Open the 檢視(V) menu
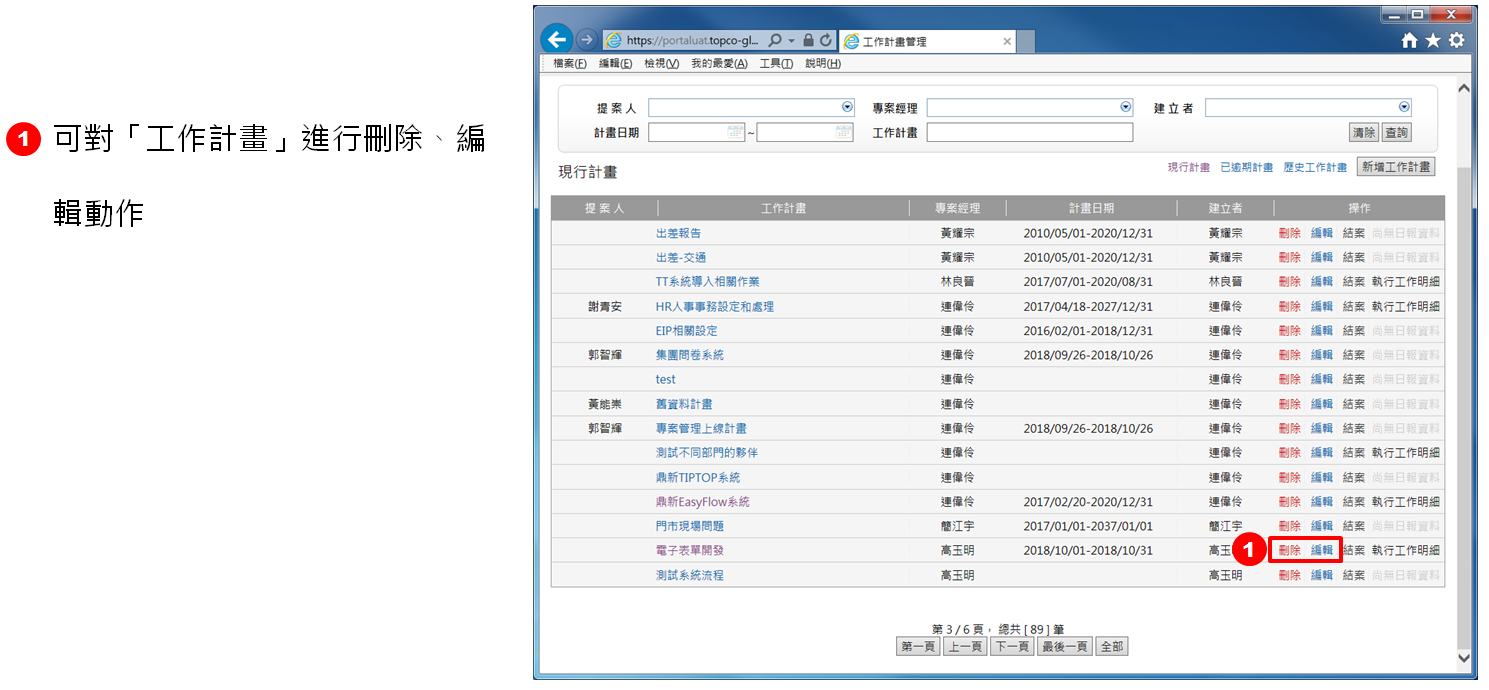 tap(661, 64)
